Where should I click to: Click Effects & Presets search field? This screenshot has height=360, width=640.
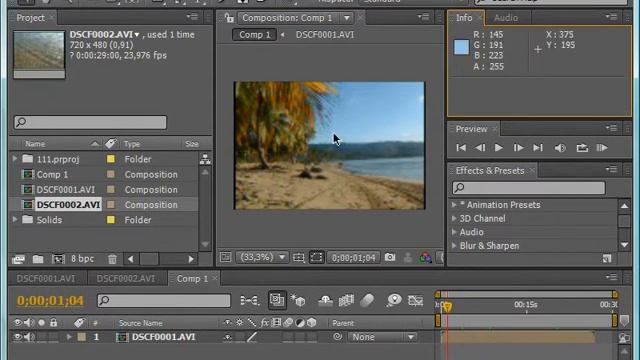click(529, 187)
